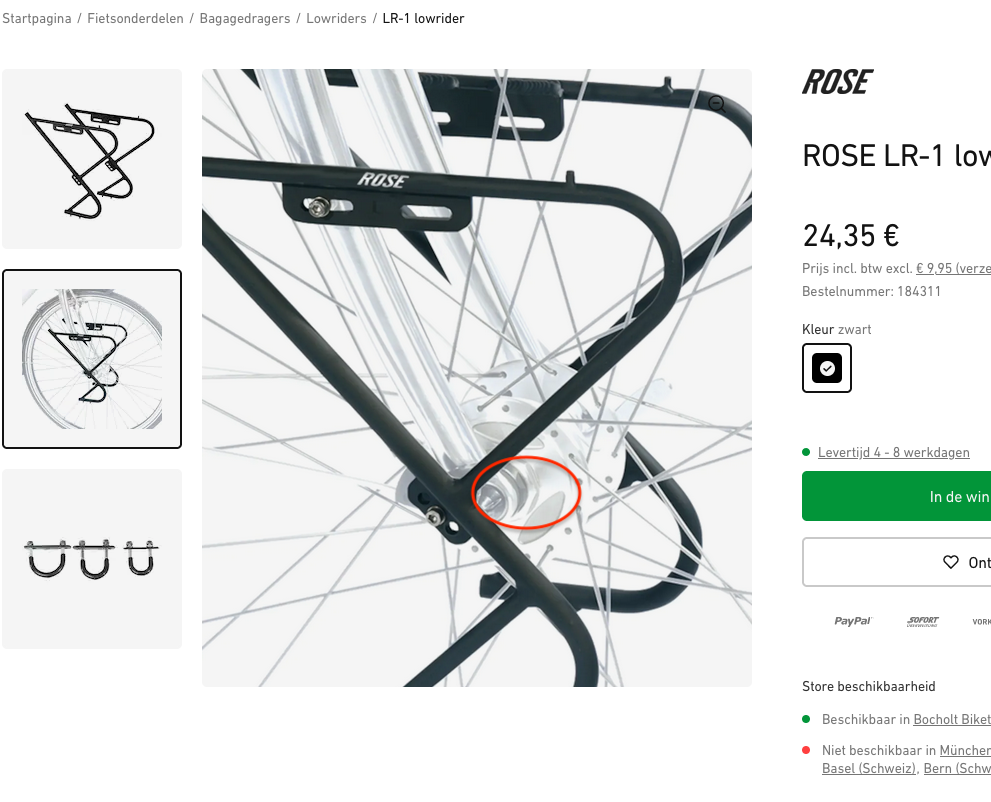
Task: Click the 'Levertijd 4 - 8 werkdagen' link
Action: coord(893,452)
